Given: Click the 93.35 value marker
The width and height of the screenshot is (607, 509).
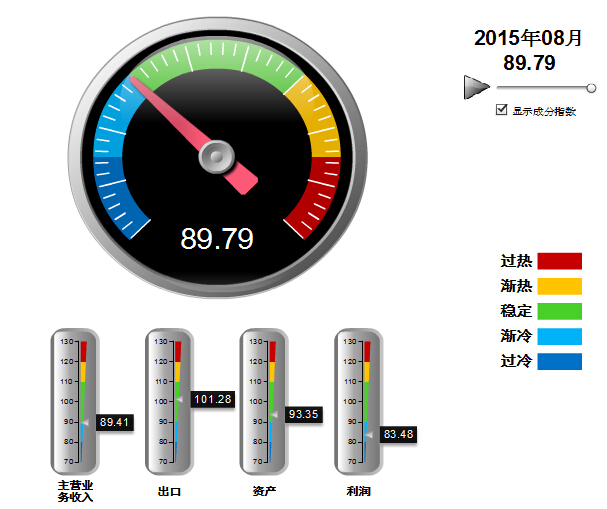Looking at the screenshot, I should [x=303, y=414].
